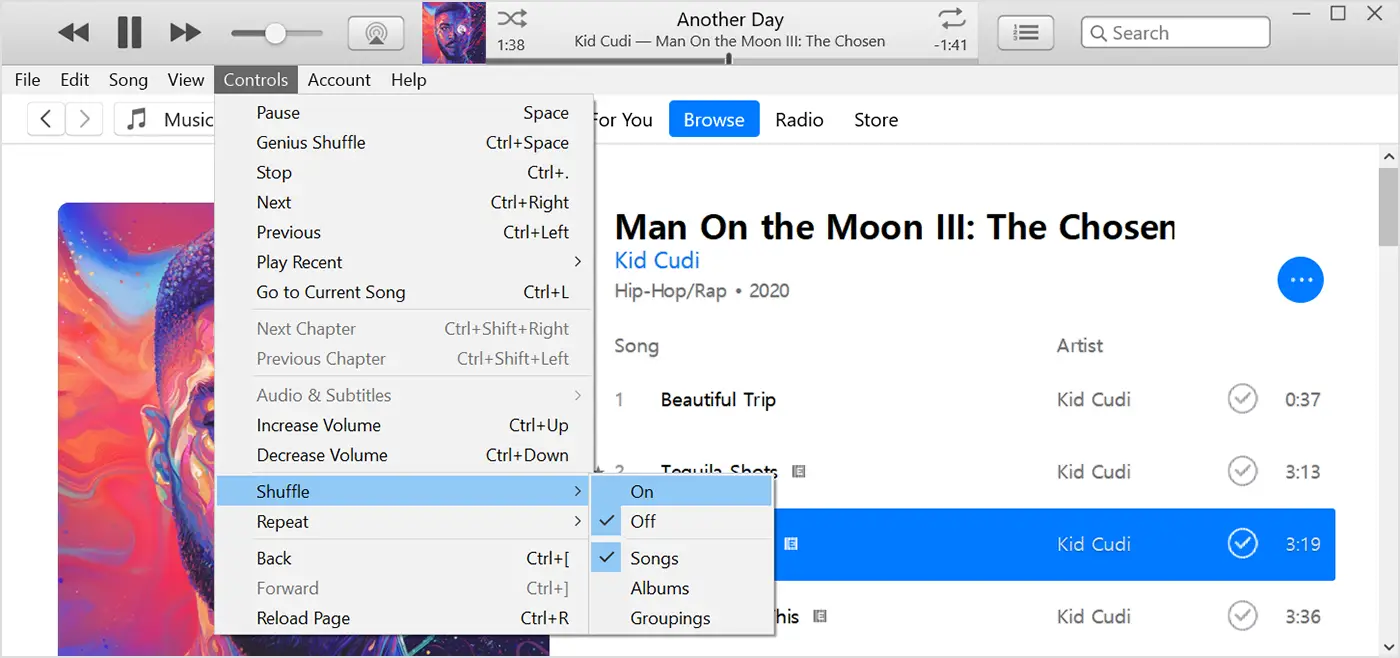Switch to the Radio tab

click(799, 119)
